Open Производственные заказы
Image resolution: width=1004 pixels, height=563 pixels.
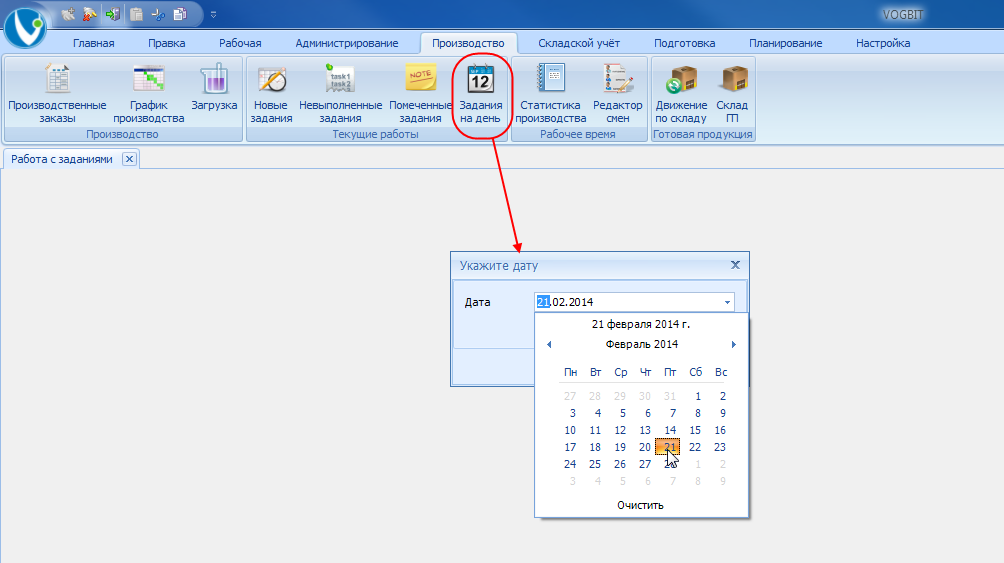pyautogui.click(x=58, y=93)
